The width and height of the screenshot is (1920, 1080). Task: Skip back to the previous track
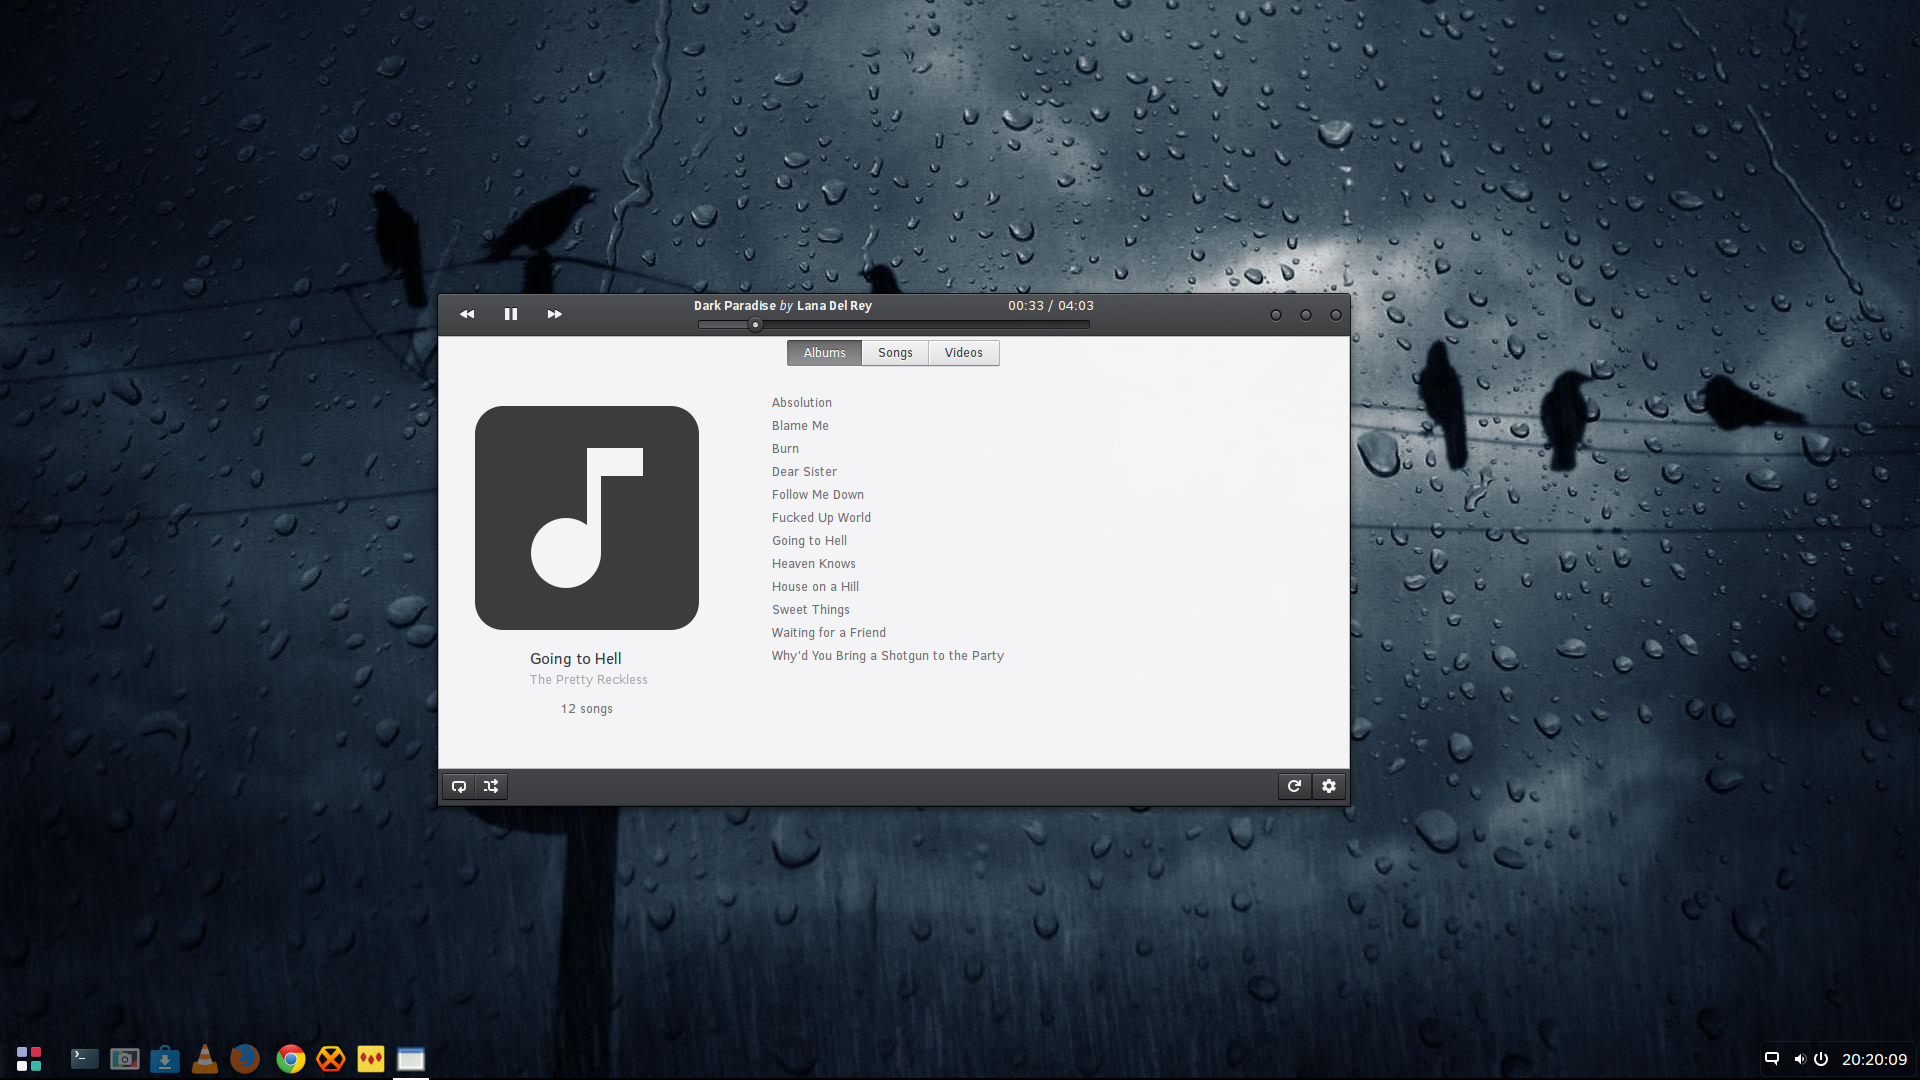(x=467, y=314)
